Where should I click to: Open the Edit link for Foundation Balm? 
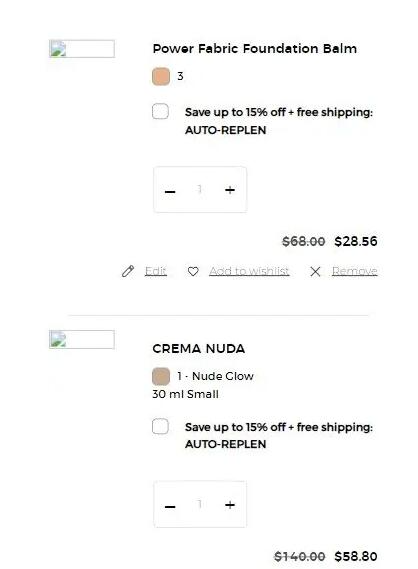156,271
